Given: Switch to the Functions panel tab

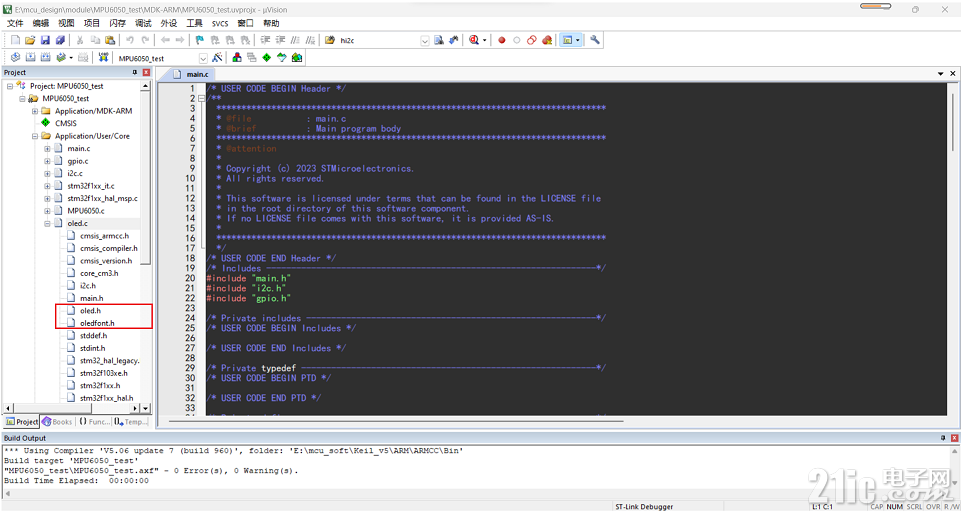Looking at the screenshot, I should [95, 422].
